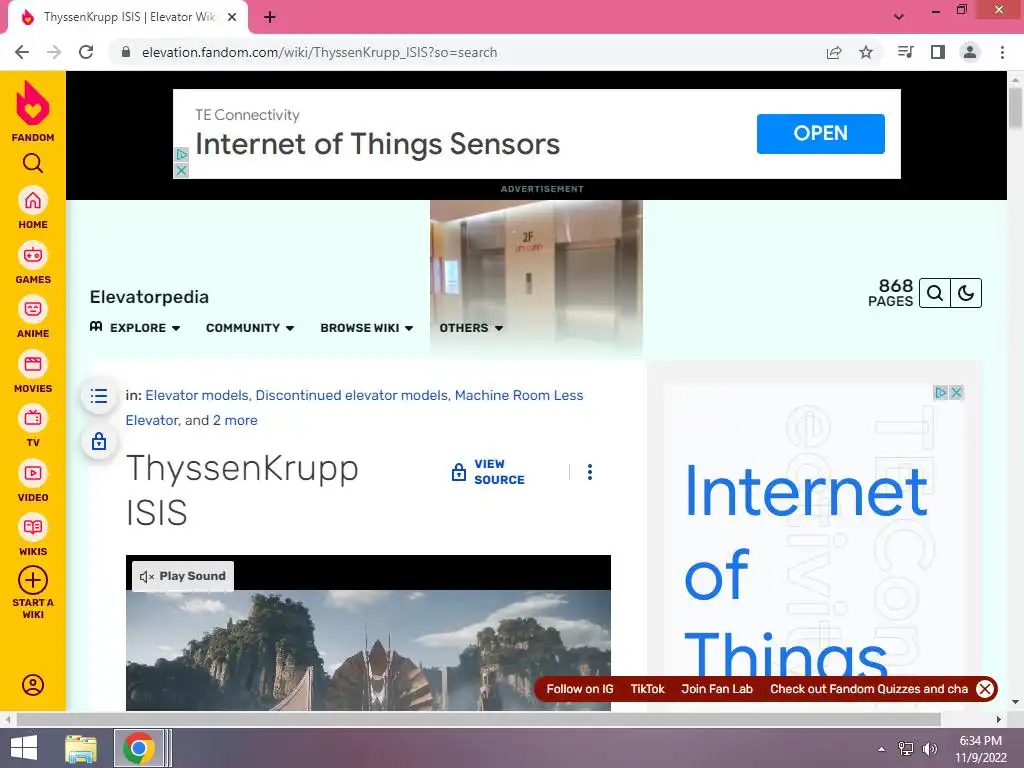View site information lock icon
Screen dimensions: 1024x768
126,52
